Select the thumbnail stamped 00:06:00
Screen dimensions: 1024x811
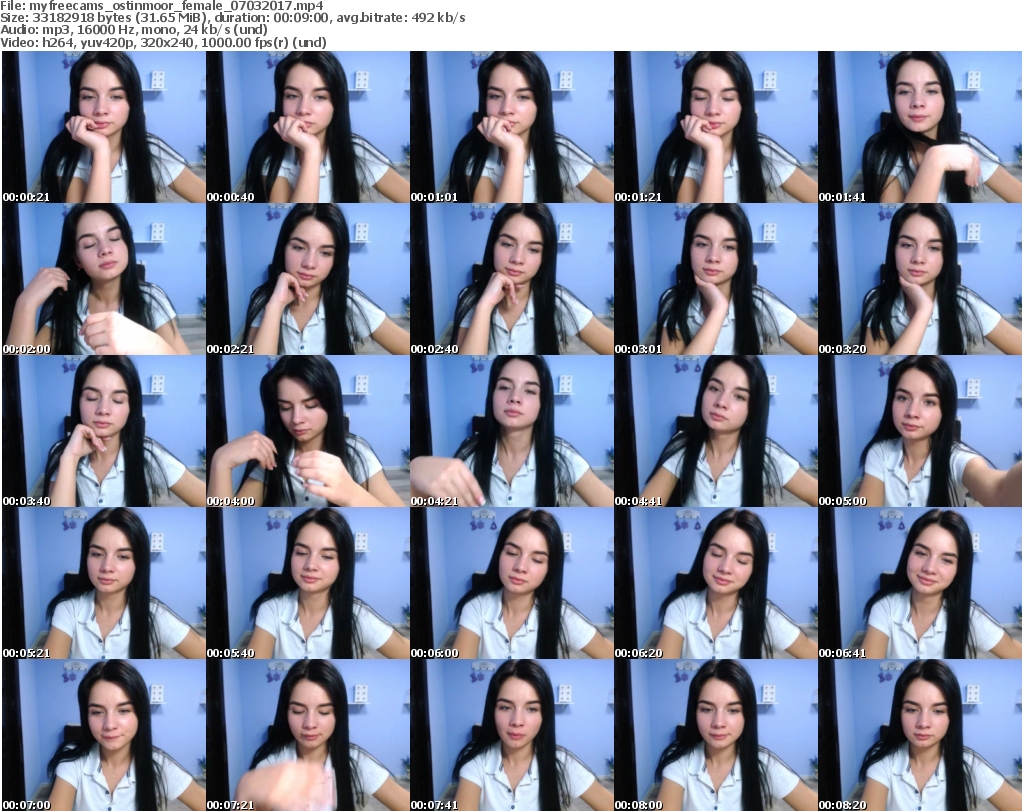tap(511, 583)
